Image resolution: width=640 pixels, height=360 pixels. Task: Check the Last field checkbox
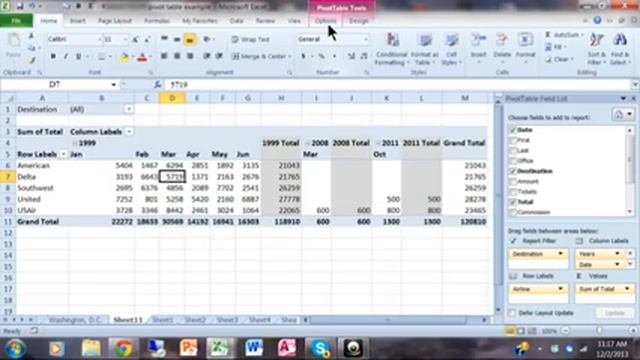513,150
